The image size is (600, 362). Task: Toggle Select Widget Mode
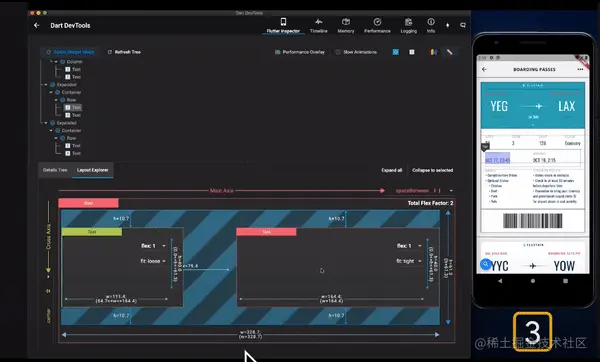point(70,52)
